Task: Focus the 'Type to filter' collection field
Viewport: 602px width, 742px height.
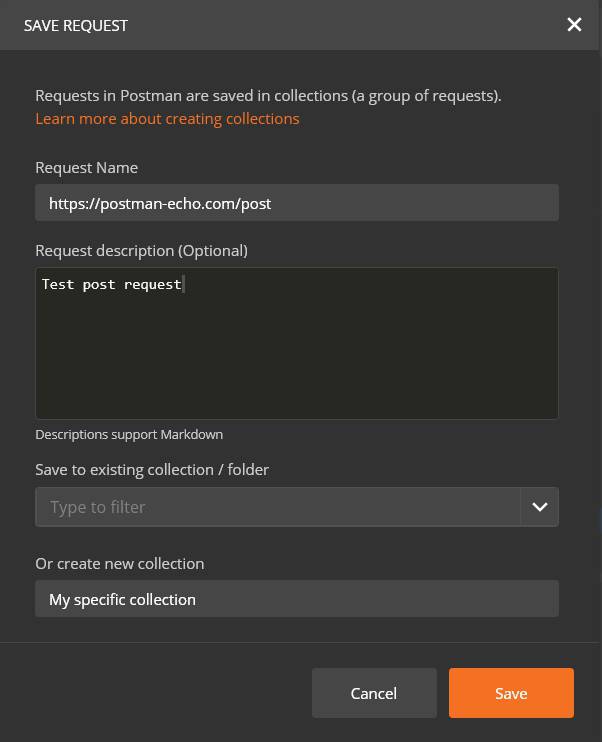Action: coord(277,507)
